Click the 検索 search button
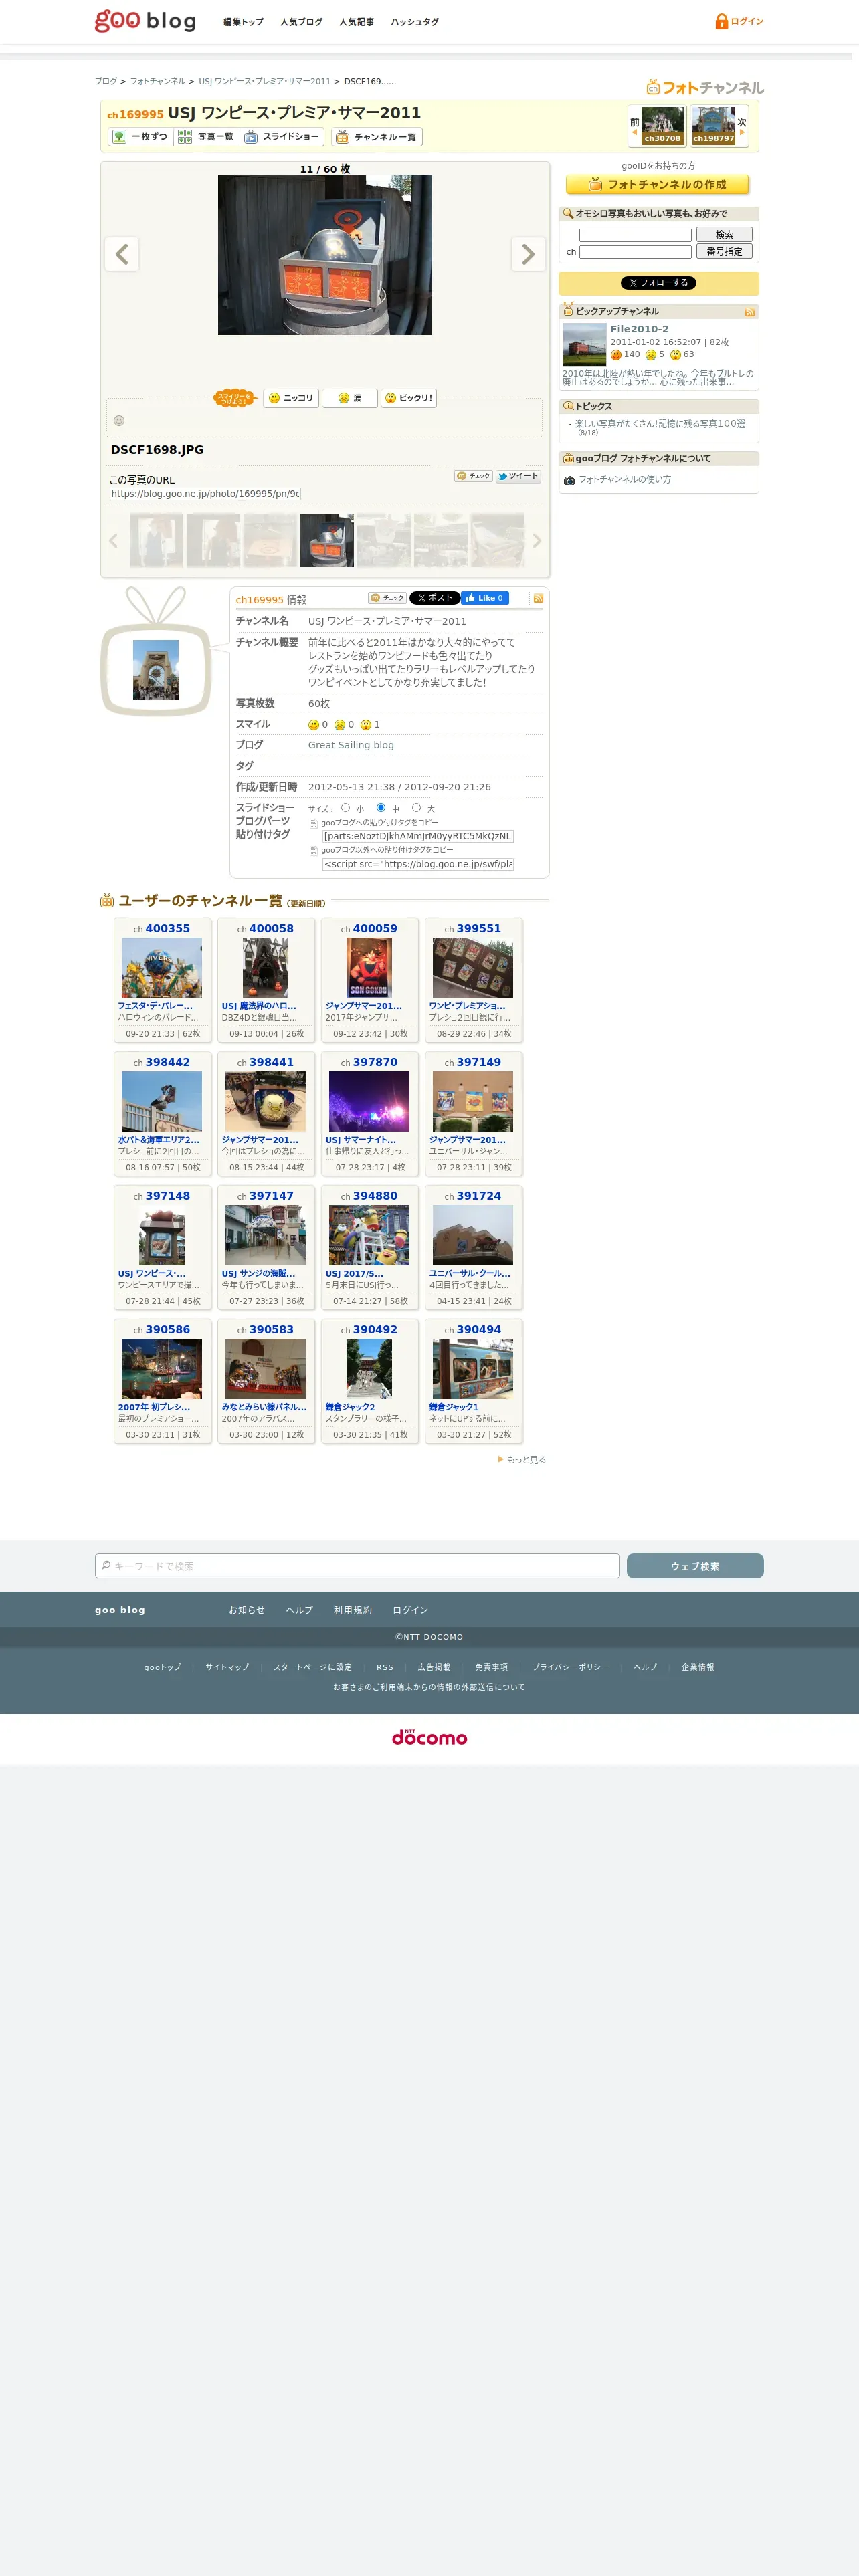Viewport: 859px width, 2576px height. click(724, 235)
